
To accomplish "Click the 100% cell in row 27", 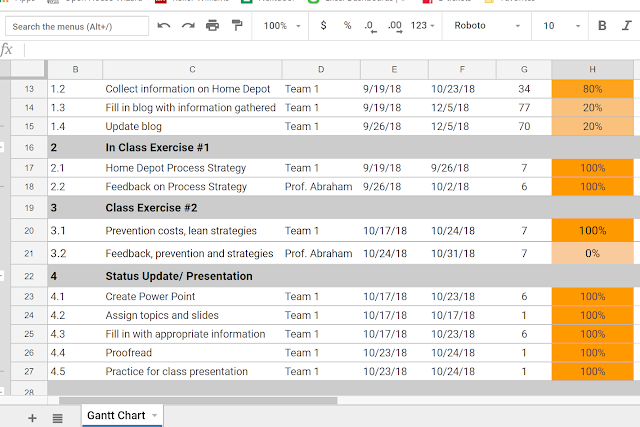I will (592, 372).
